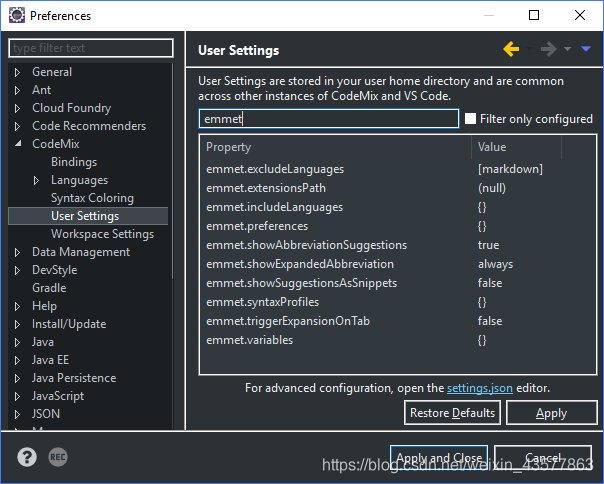The width and height of the screenshot is (604, 484).
Task: Open the blue view menu triangle
Action: tap(586, 49)
